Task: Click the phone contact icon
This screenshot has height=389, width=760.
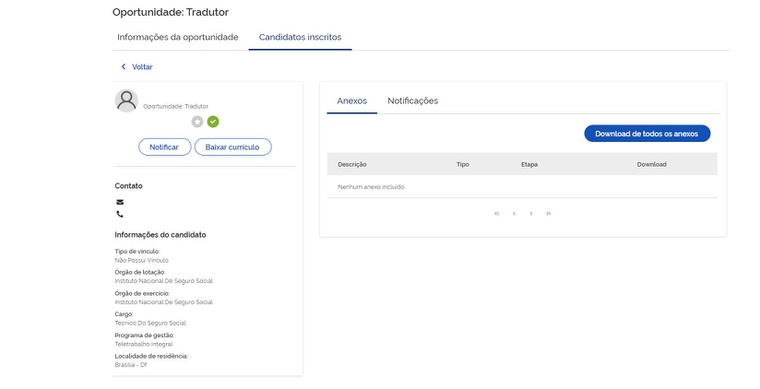Action: point(120,214)
